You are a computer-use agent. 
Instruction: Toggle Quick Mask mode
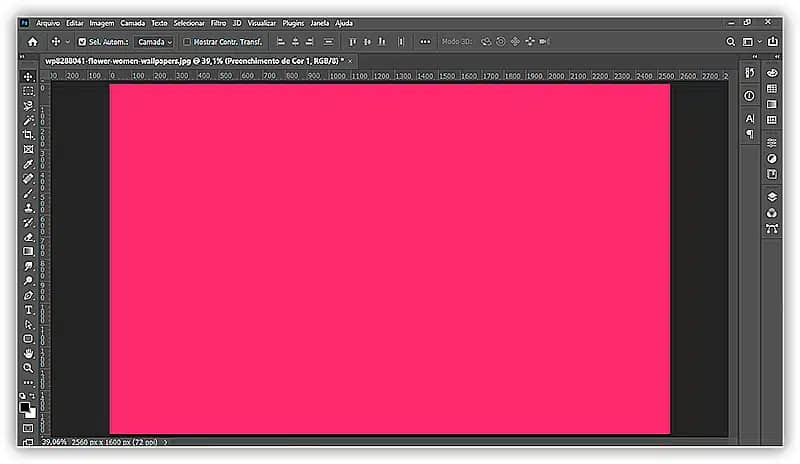pos(28,428)
